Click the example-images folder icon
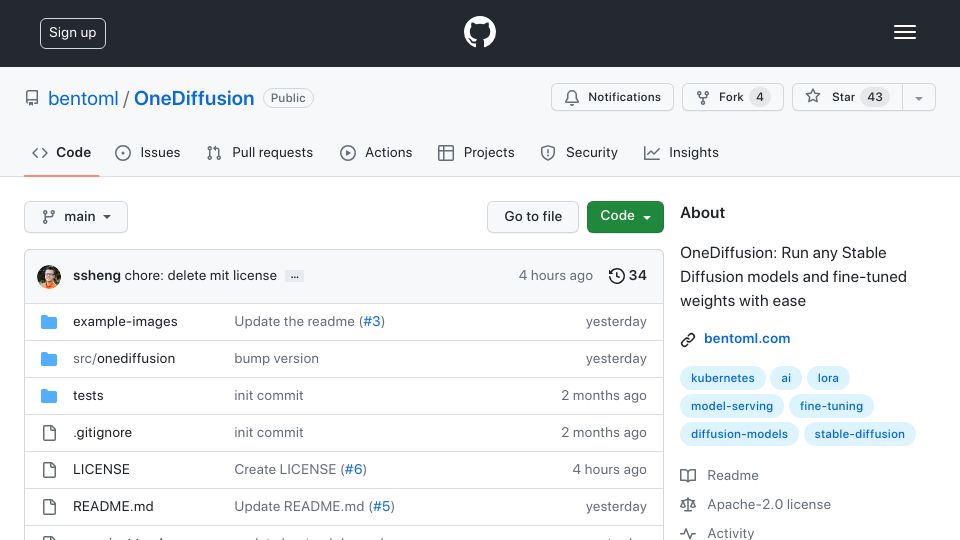 49,322
